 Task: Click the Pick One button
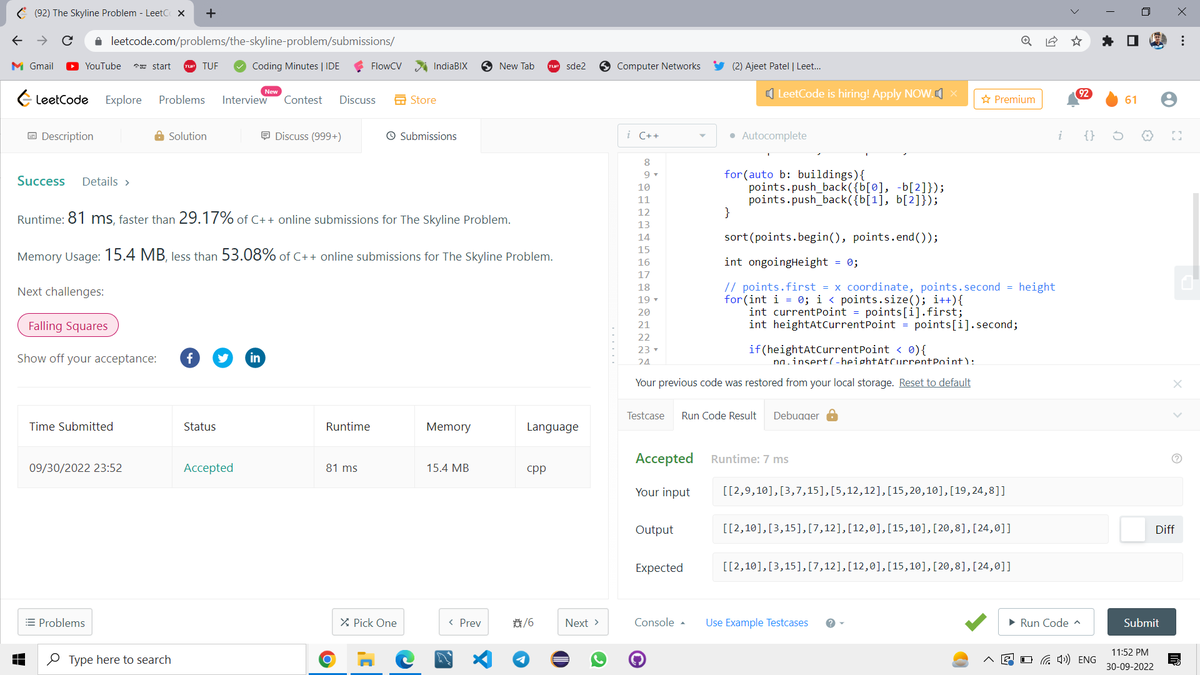click(368, 622)
